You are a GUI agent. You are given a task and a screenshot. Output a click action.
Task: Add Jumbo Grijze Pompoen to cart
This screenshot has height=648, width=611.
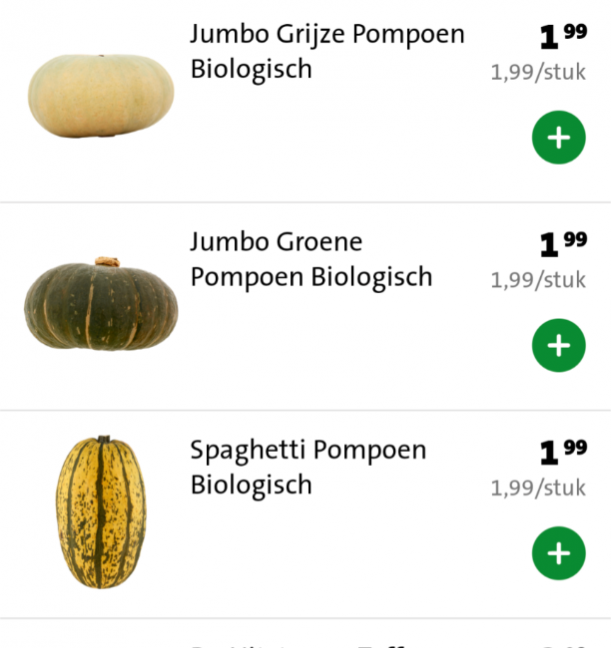click(558, 137)
